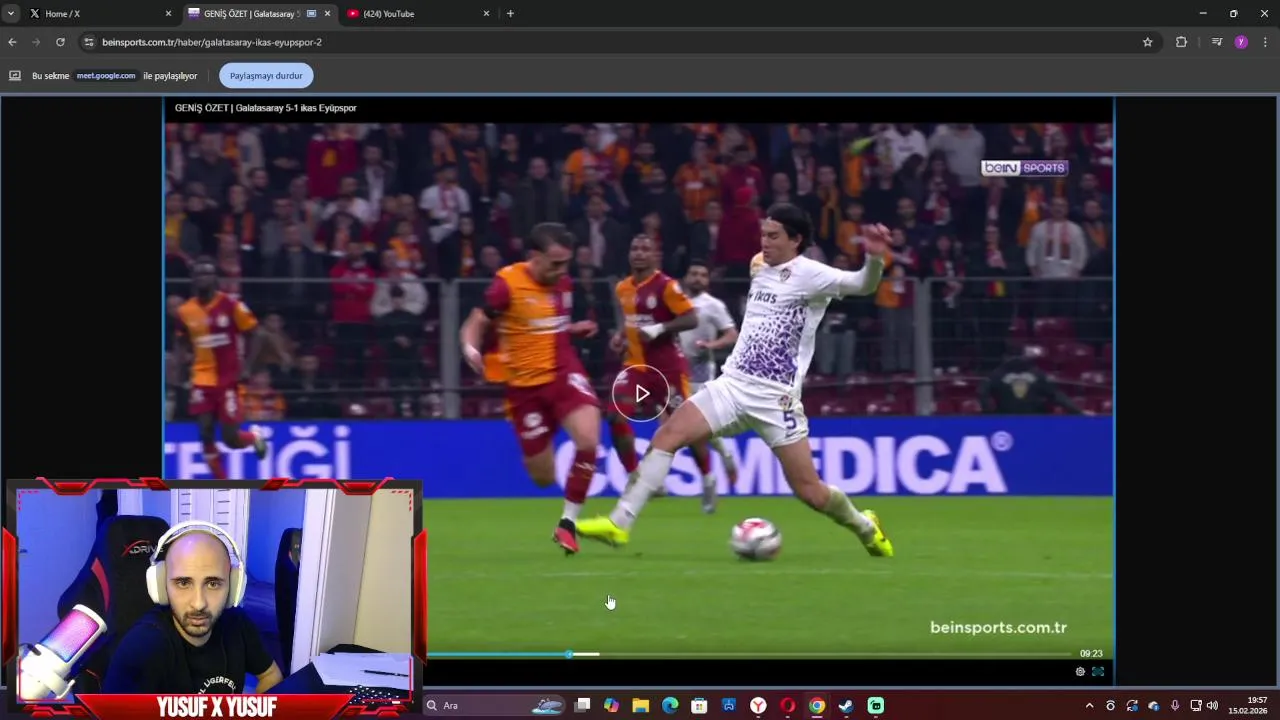Viewport: 1280px width, 720px height.
Task: Open the green app icon after Steam
Action: point(876,705)
